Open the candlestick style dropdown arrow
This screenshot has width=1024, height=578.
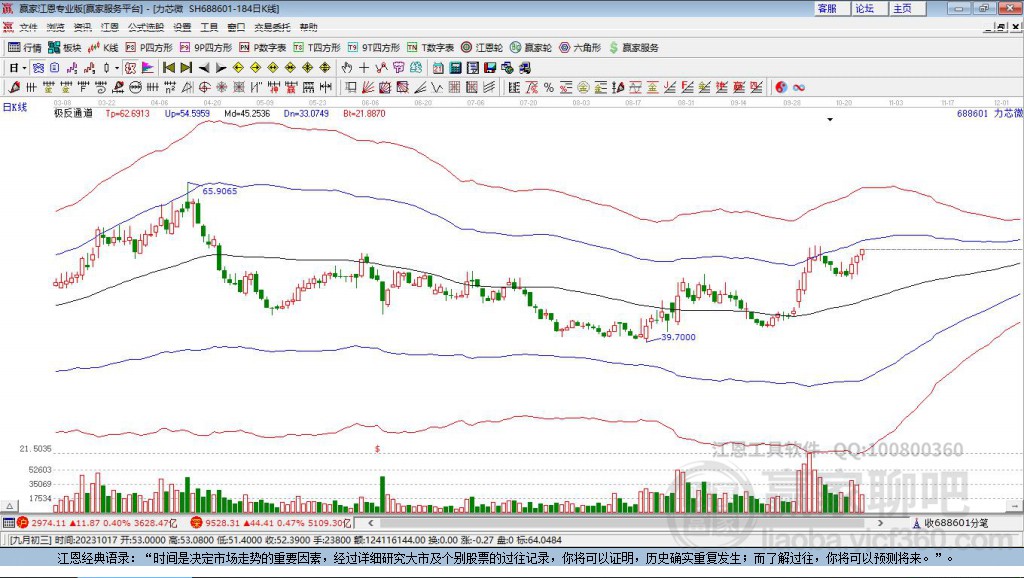pyautogui.click(x=117, y=68)
